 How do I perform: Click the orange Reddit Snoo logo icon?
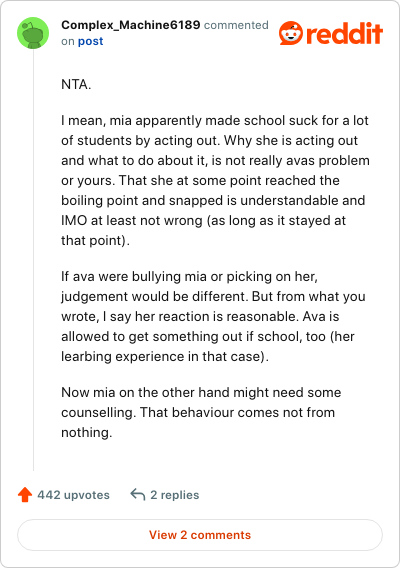(291, 33)
